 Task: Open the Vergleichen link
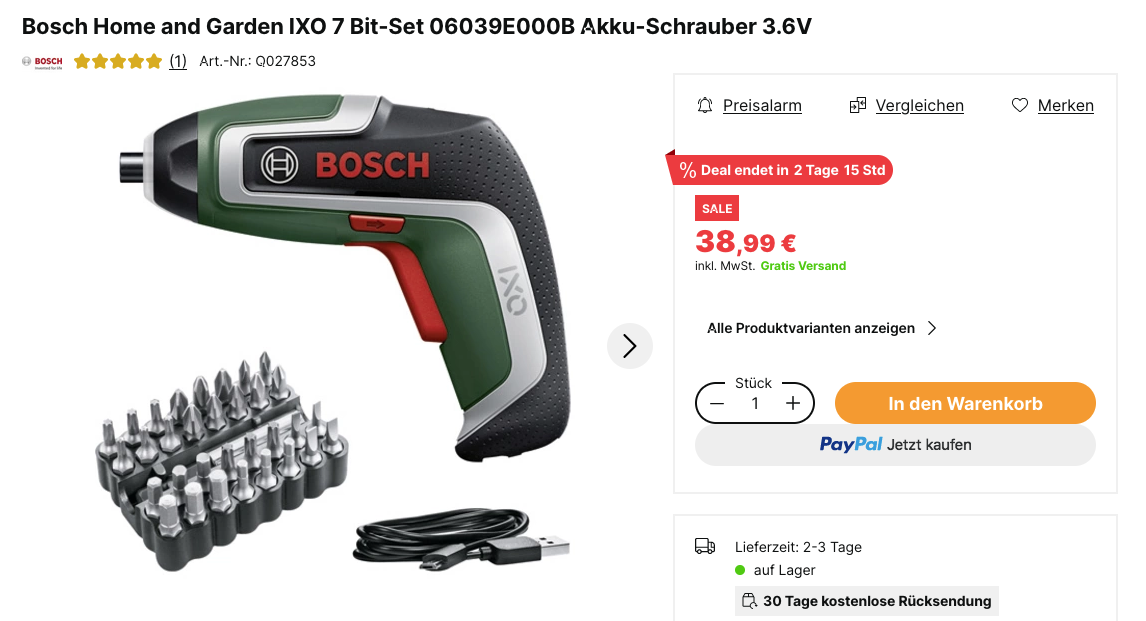pos(919,105)
